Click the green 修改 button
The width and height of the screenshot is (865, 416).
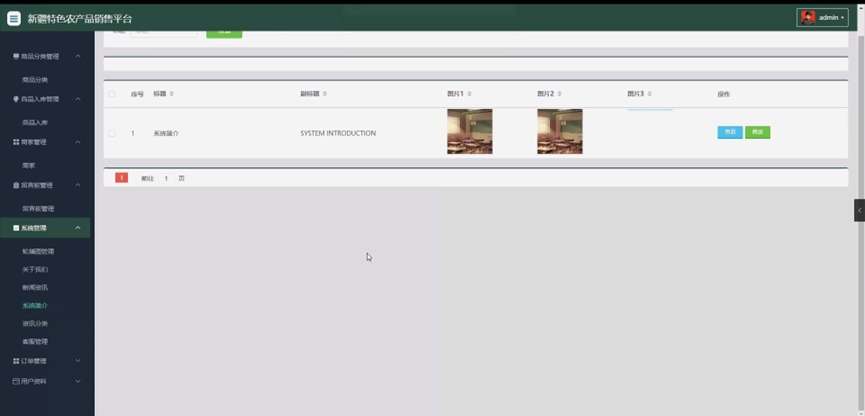[x=757, y=132]
